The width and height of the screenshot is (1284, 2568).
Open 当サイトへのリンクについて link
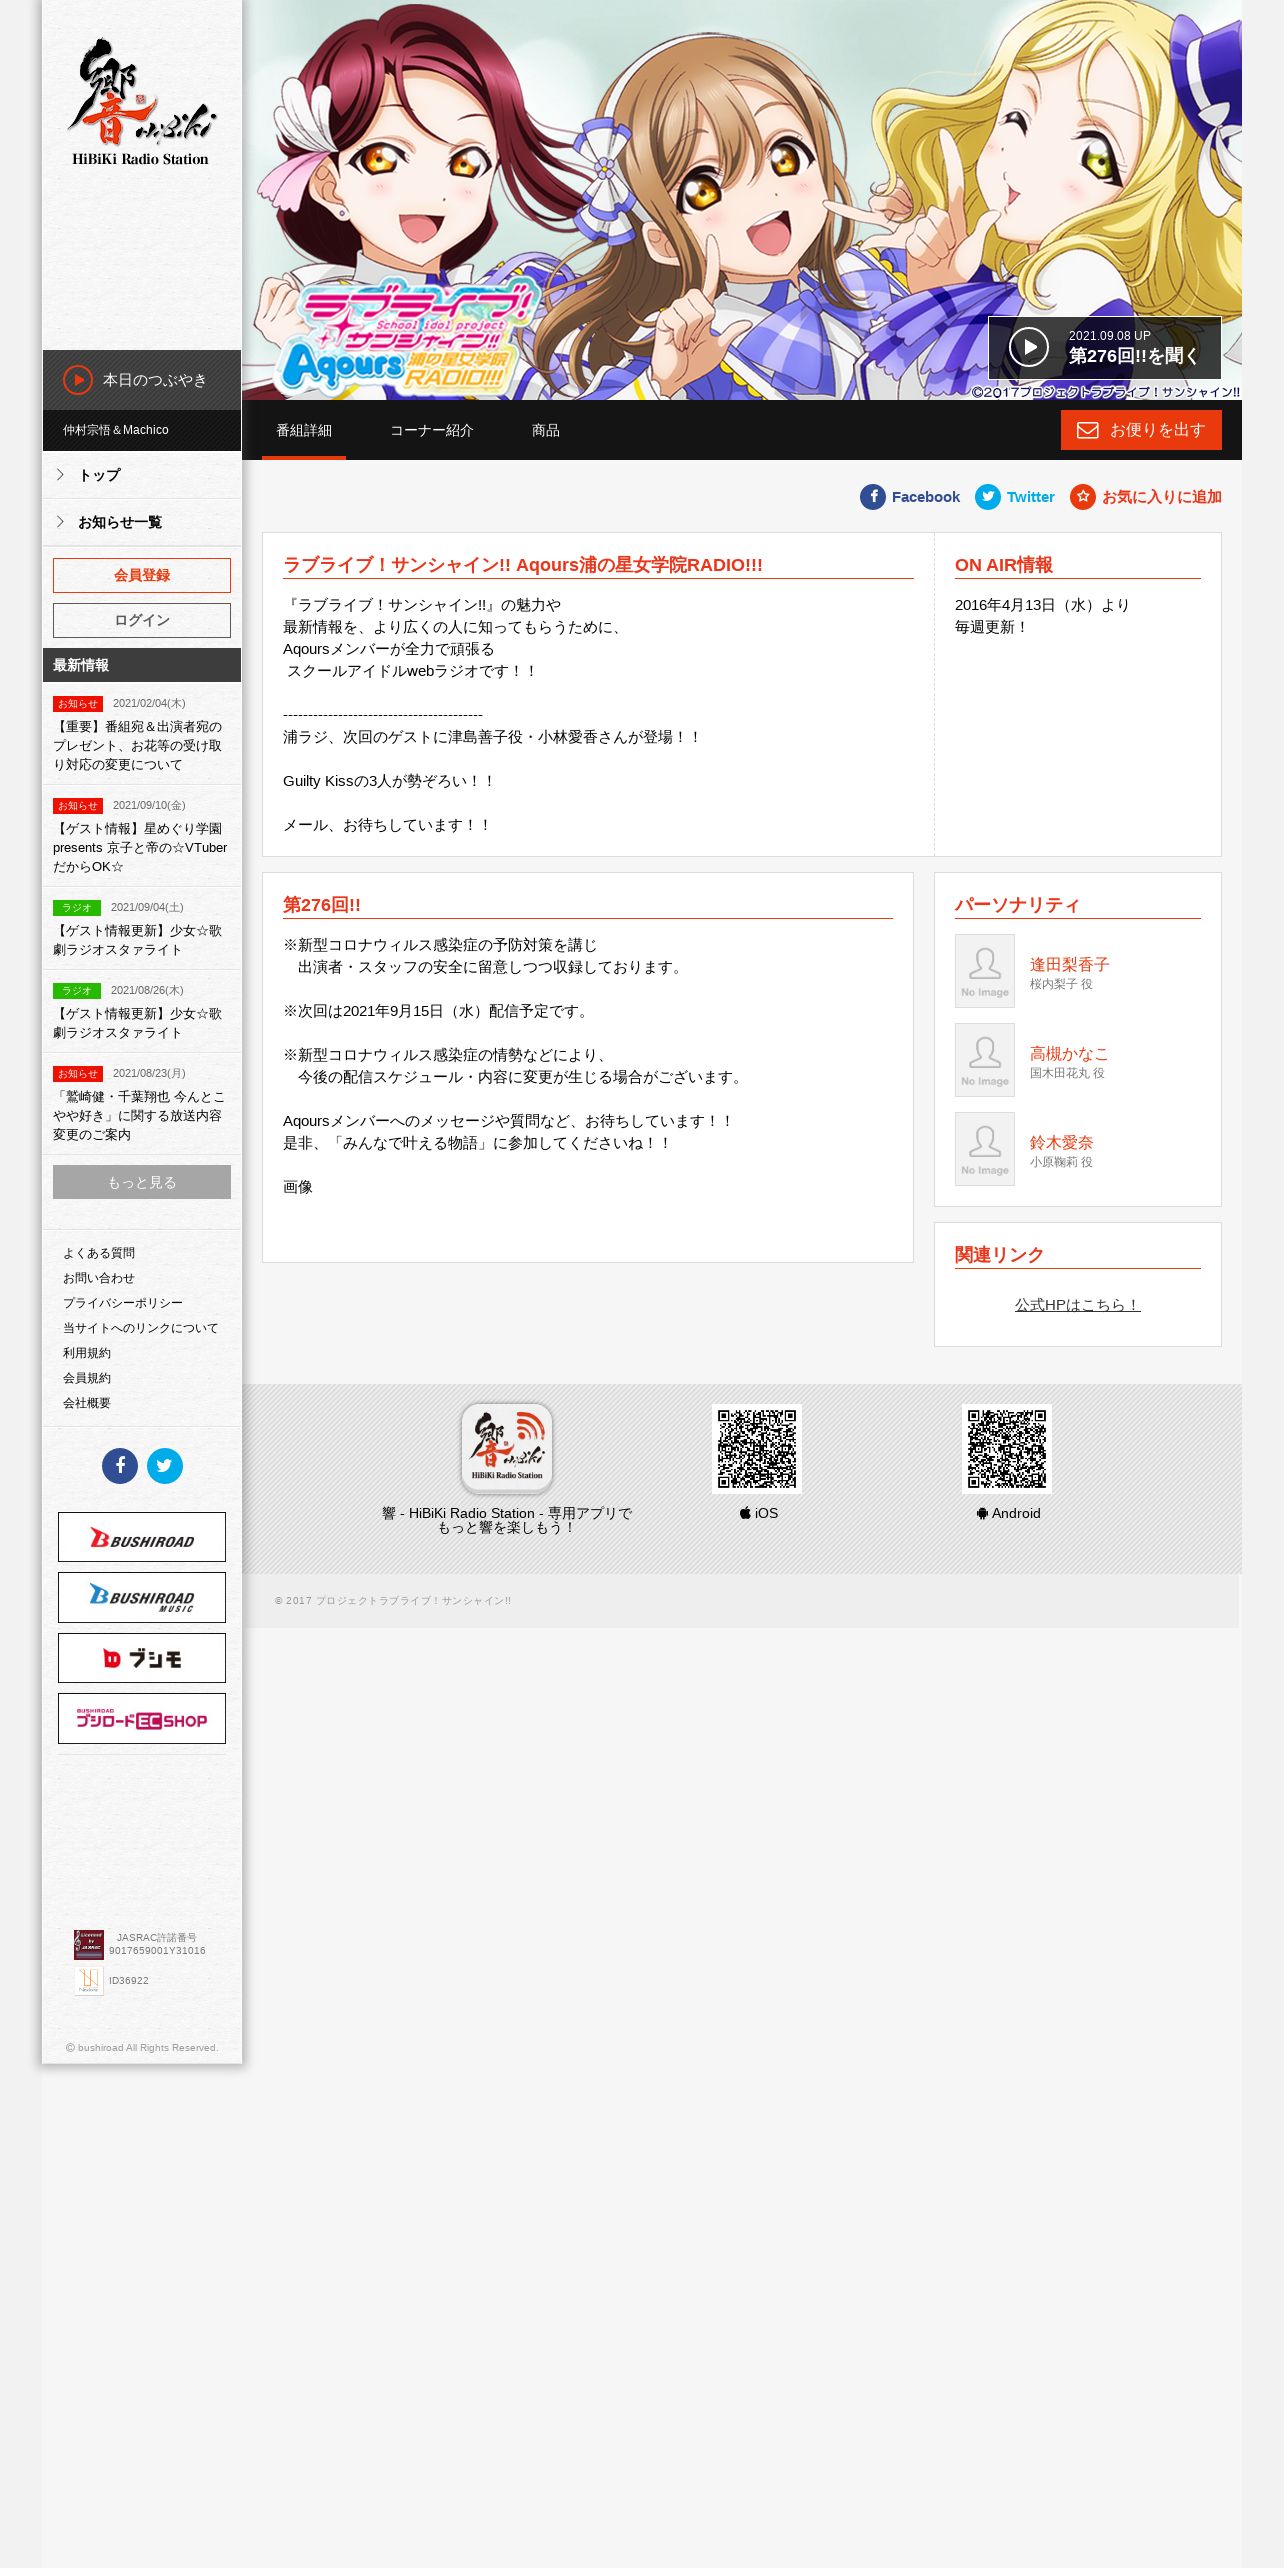click(140, 1328)
